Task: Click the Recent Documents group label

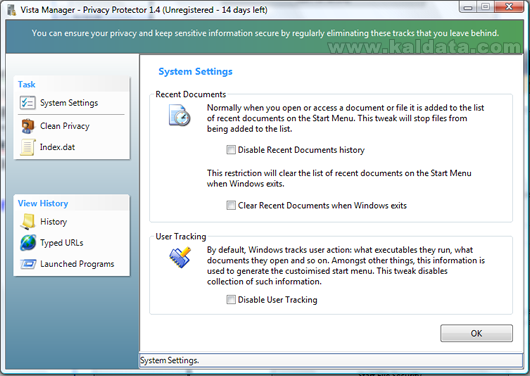Action: point(190,94)
